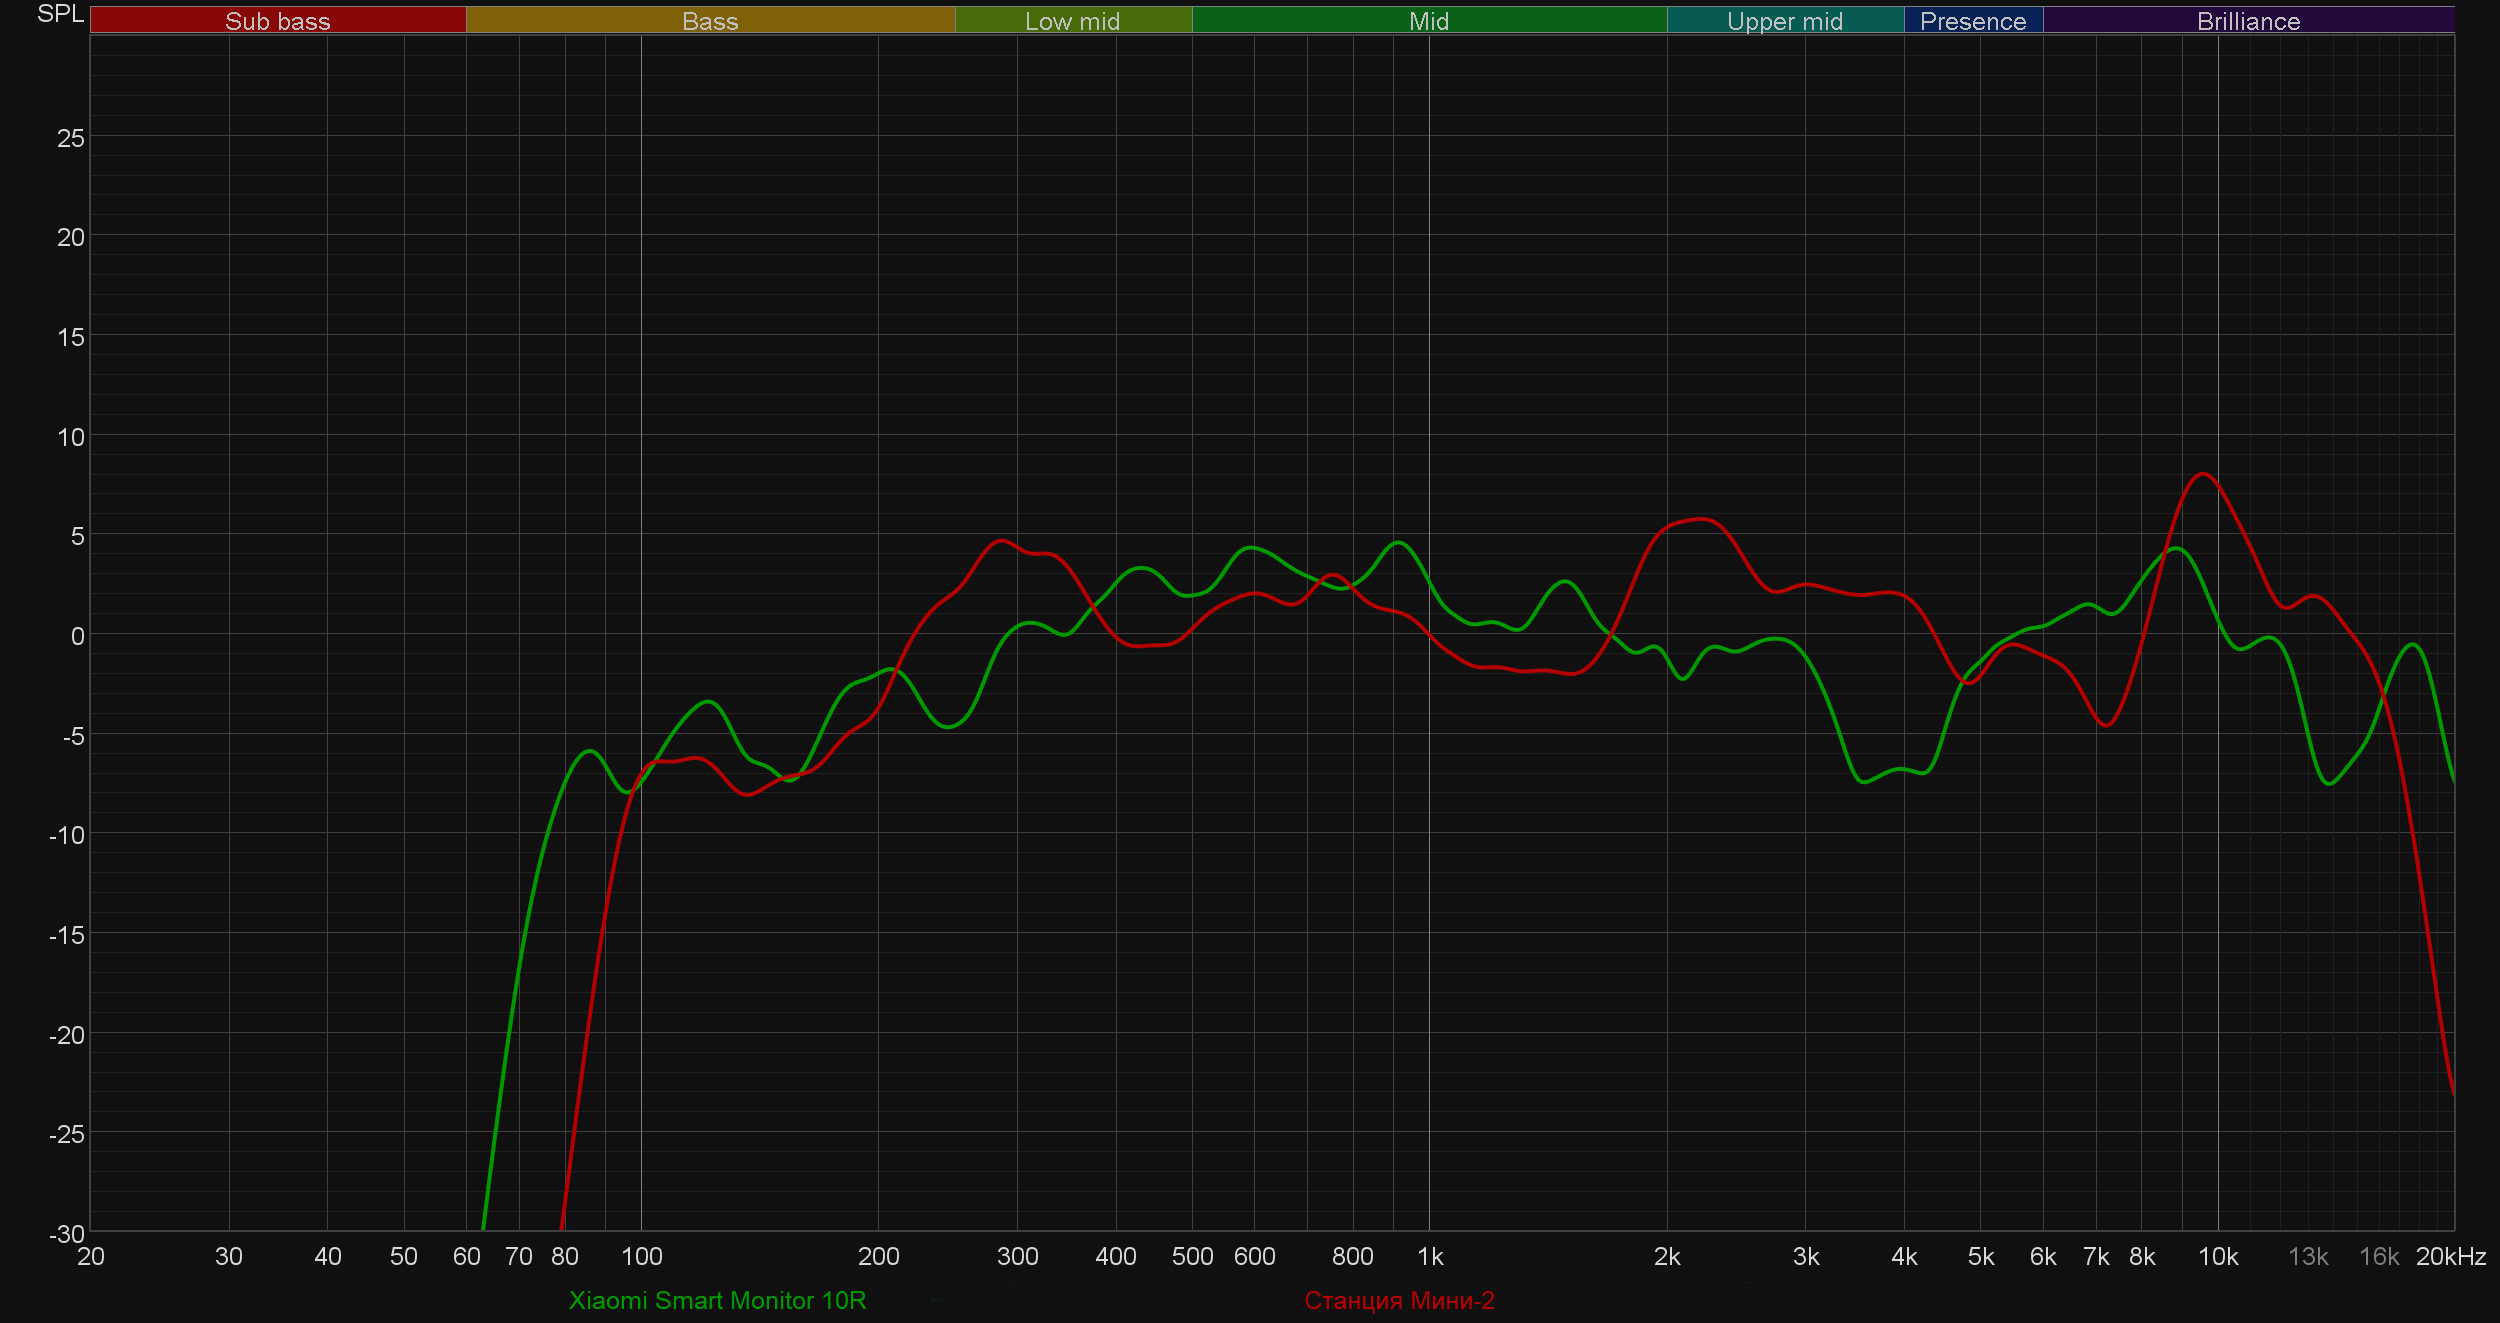Click the SPL axis title
Viewport: 2500px width, 1323px height.
(x=60, y=14)
